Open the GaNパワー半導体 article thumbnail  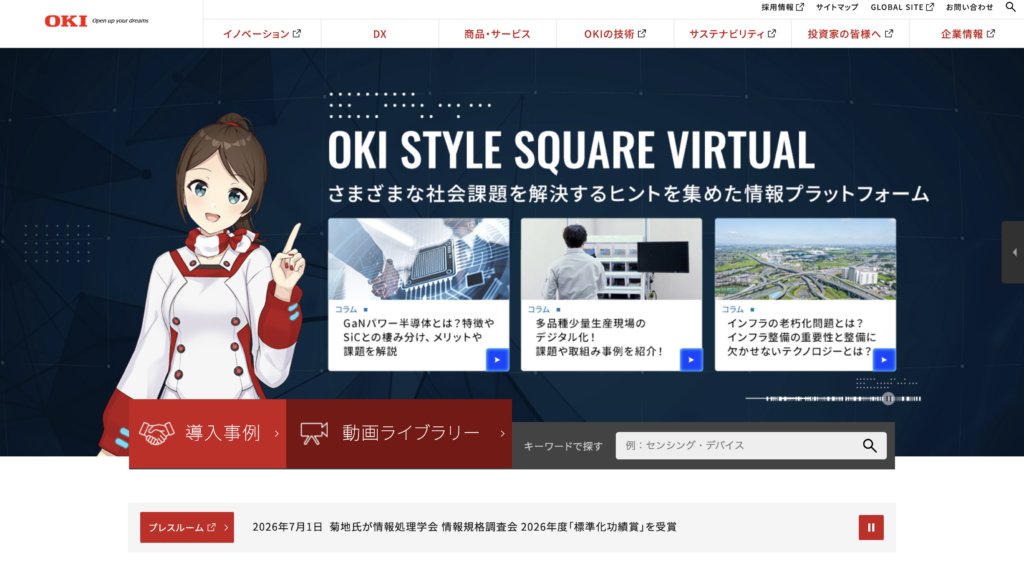[419, 259]
